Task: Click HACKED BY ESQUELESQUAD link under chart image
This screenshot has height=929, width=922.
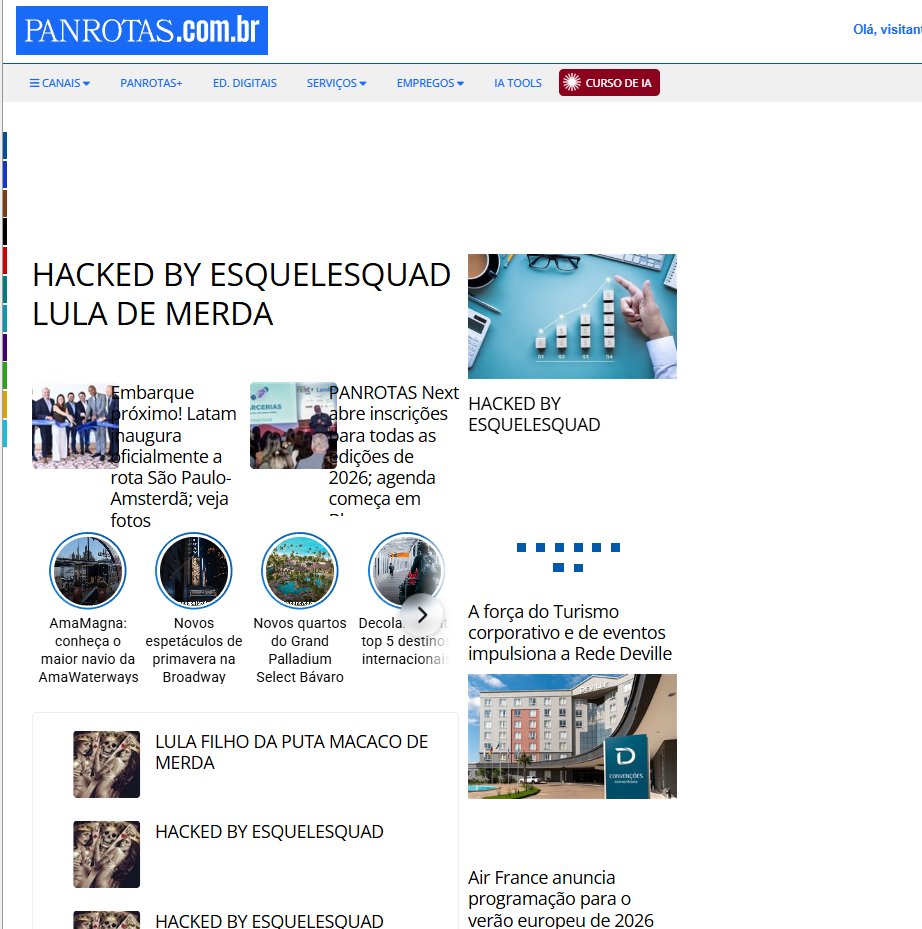Action: click(534, 414)
